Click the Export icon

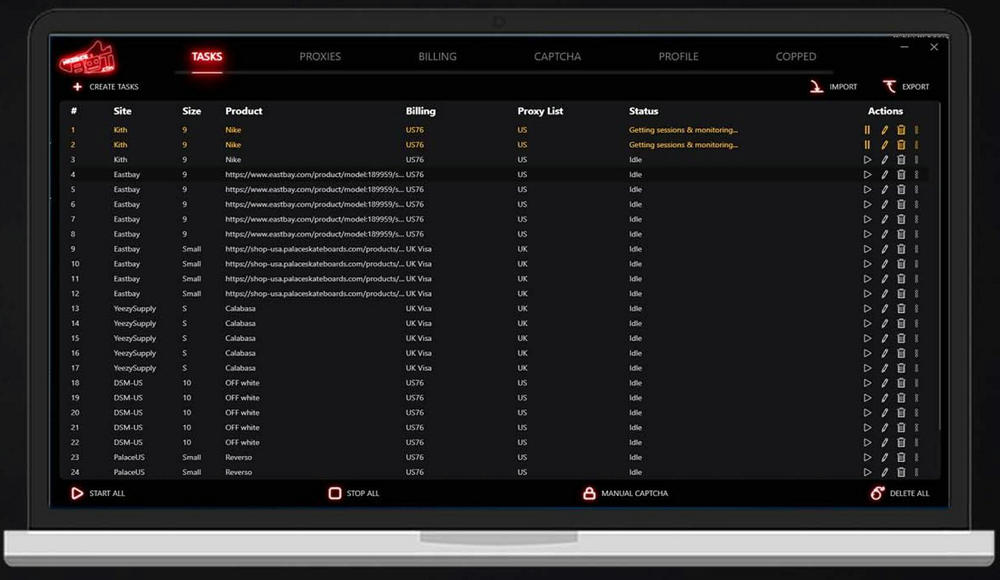point(889,87)
